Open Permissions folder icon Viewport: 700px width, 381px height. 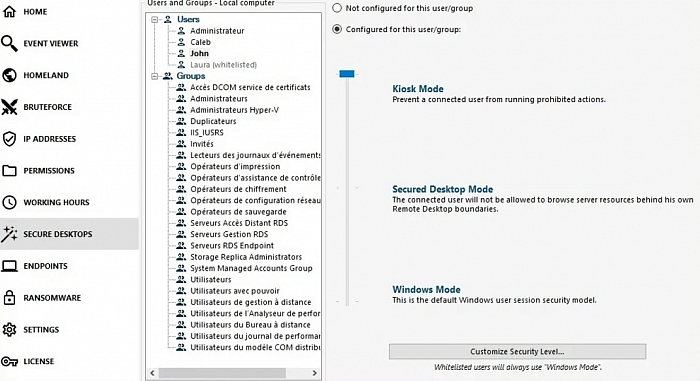[9, 171]
